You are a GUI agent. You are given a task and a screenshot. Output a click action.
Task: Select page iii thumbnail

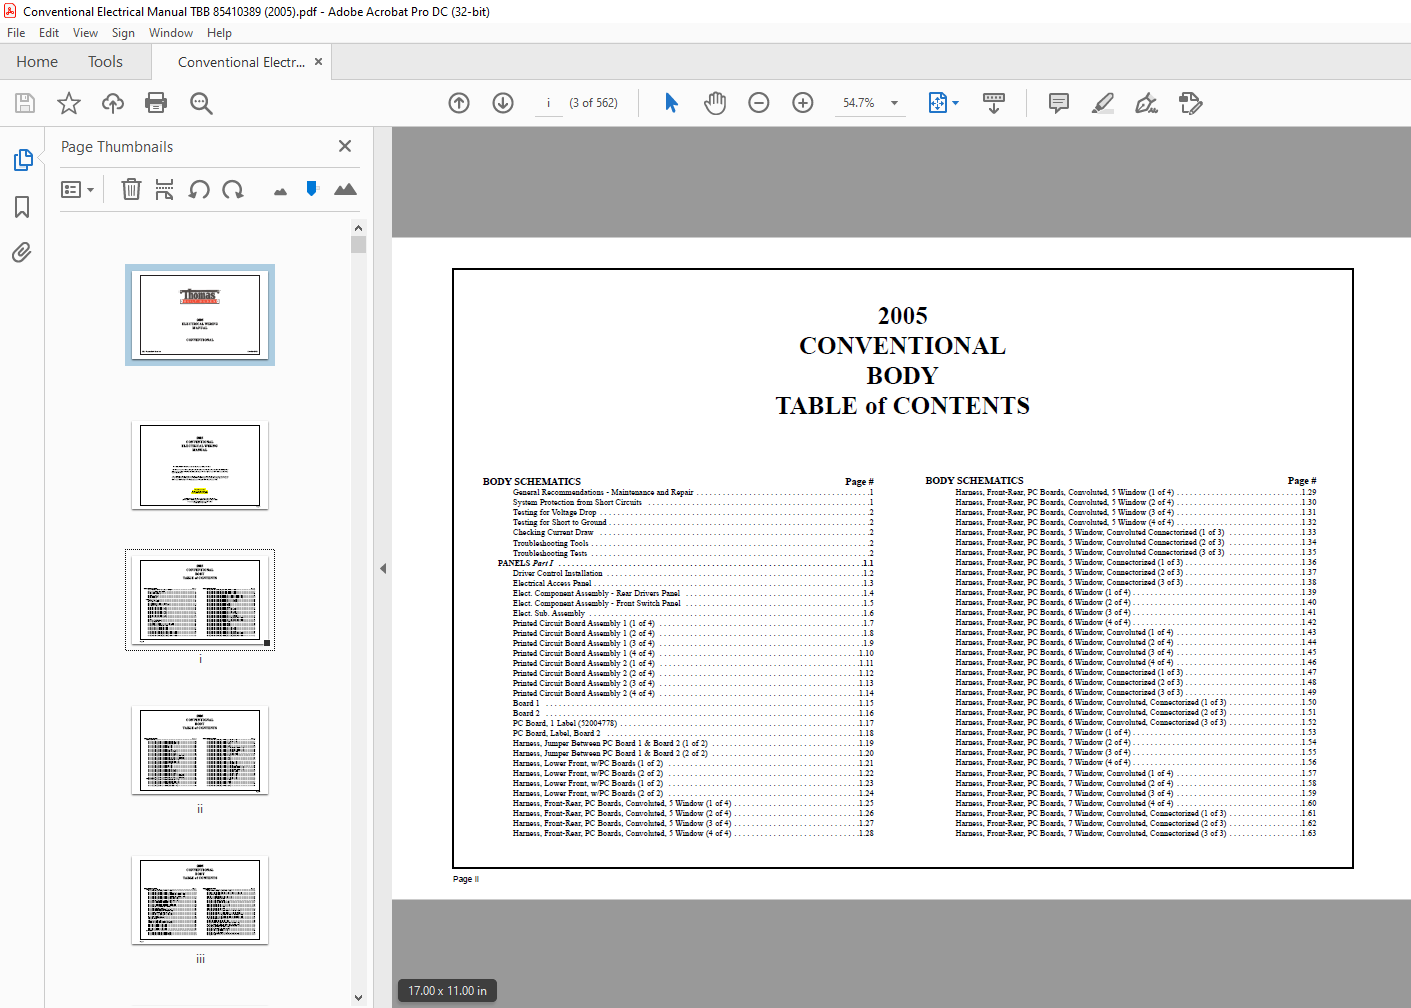[x=200, y=900]
